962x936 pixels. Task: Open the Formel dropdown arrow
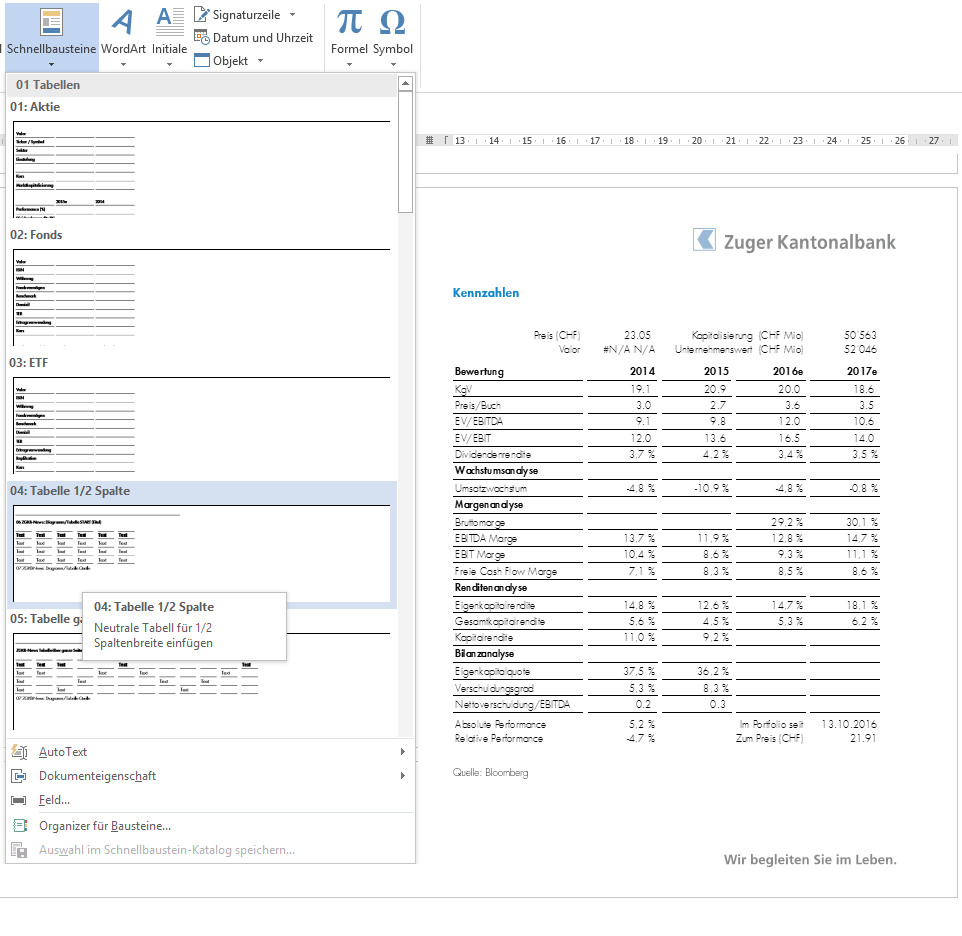(349, 64)
